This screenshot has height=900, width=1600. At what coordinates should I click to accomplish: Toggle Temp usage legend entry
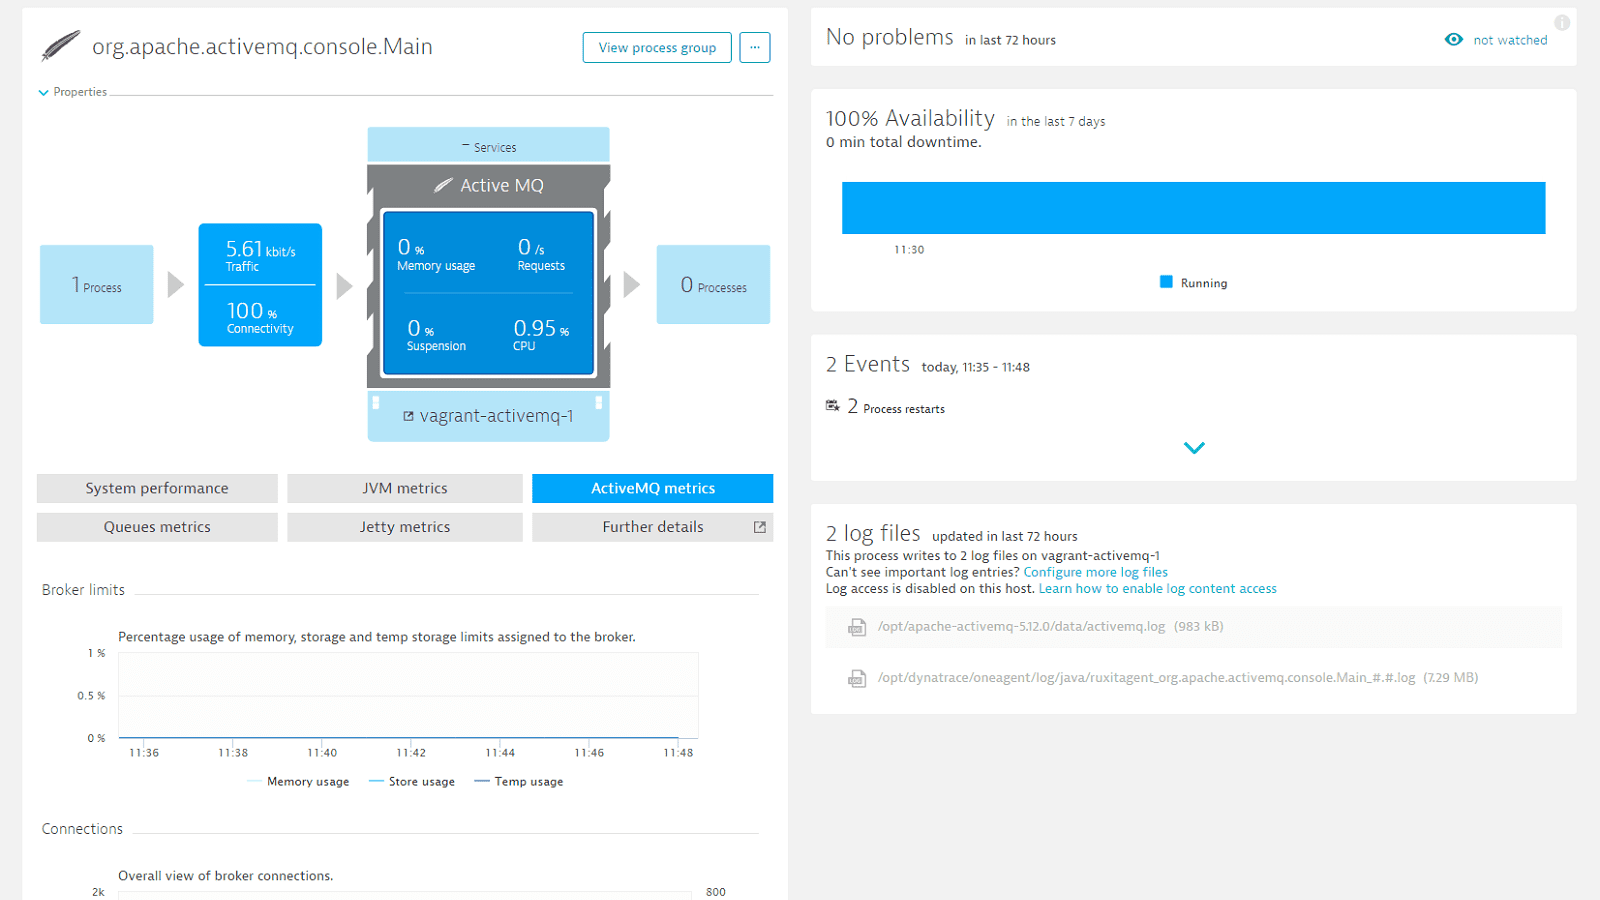519,782
